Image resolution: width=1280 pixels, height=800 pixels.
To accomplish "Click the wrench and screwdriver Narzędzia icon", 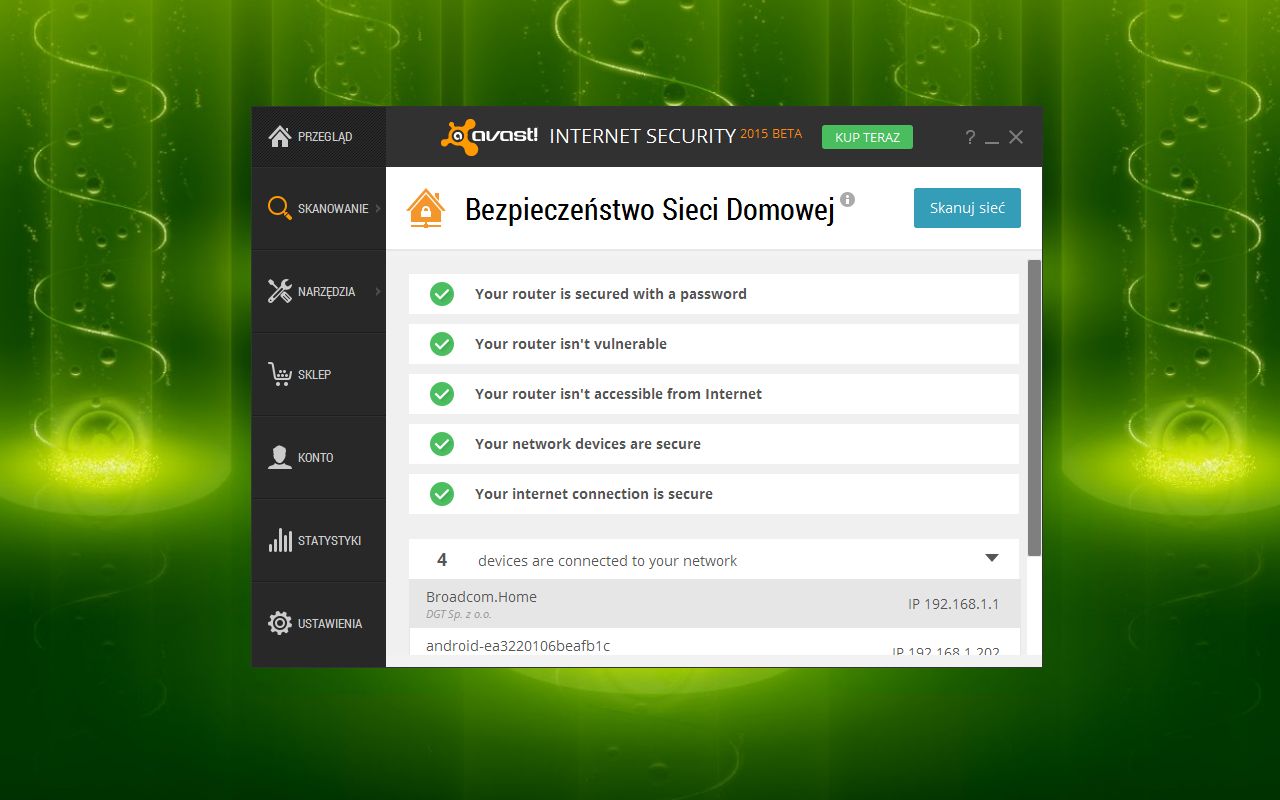I will tap(280, 291).
